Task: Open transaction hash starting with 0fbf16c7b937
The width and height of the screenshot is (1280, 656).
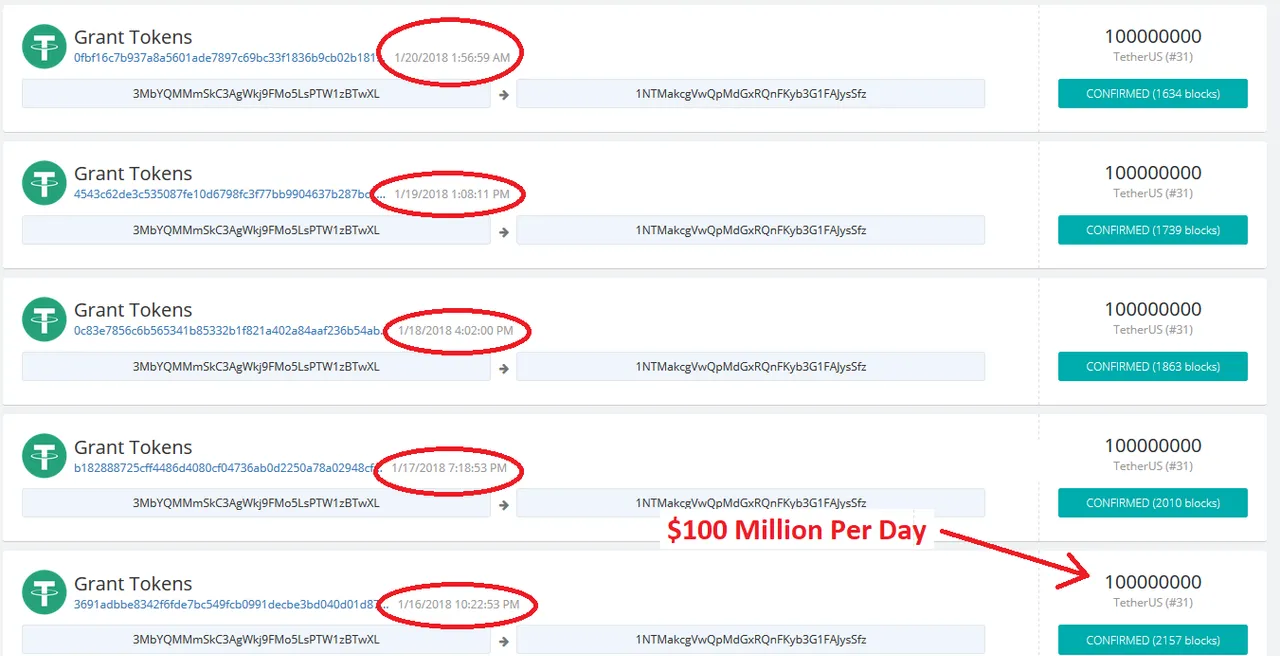Action: (228, 57)
